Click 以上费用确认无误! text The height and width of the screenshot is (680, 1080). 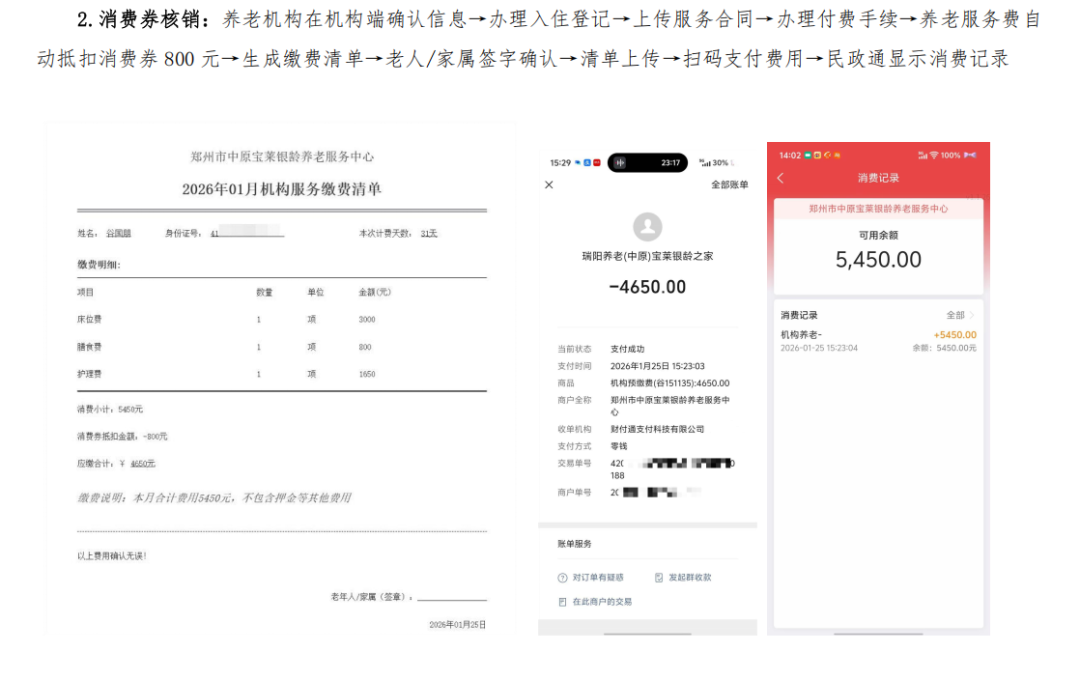pos(112,556)
